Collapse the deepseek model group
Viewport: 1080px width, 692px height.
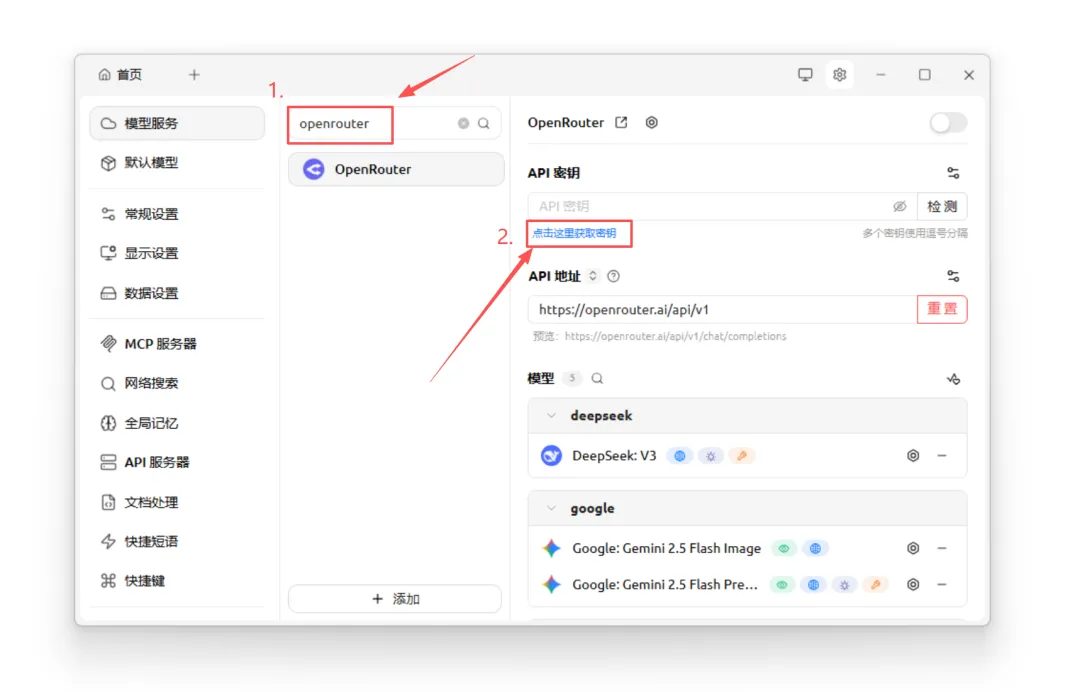click(551, 415)
